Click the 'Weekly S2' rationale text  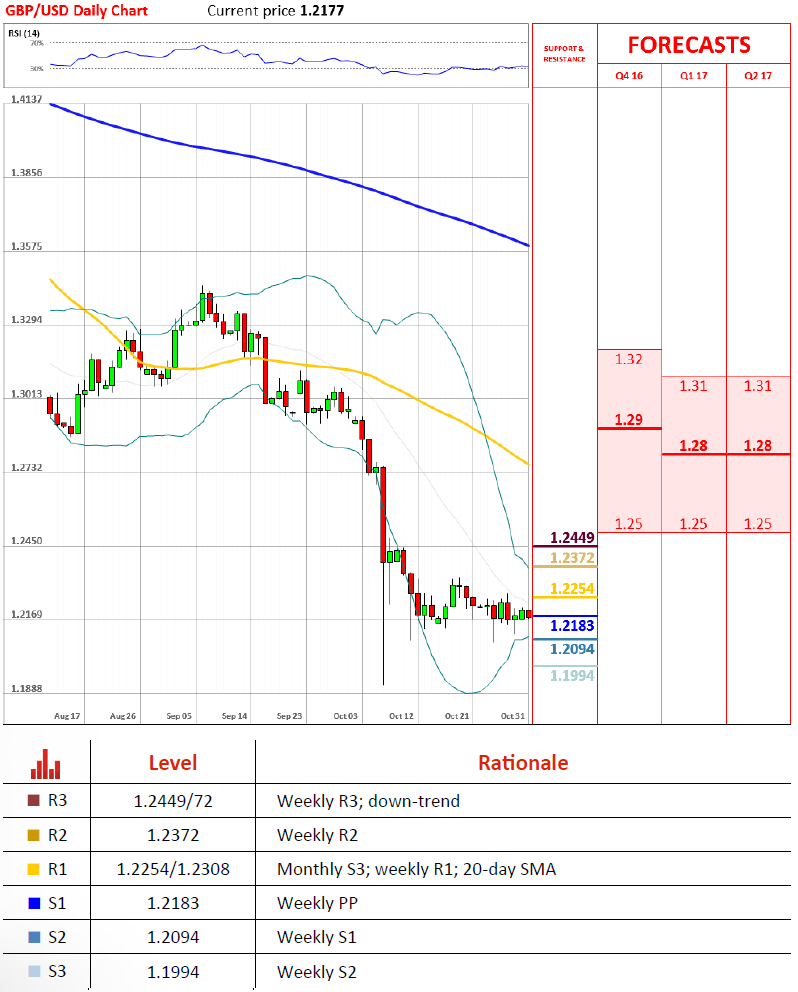316,972
